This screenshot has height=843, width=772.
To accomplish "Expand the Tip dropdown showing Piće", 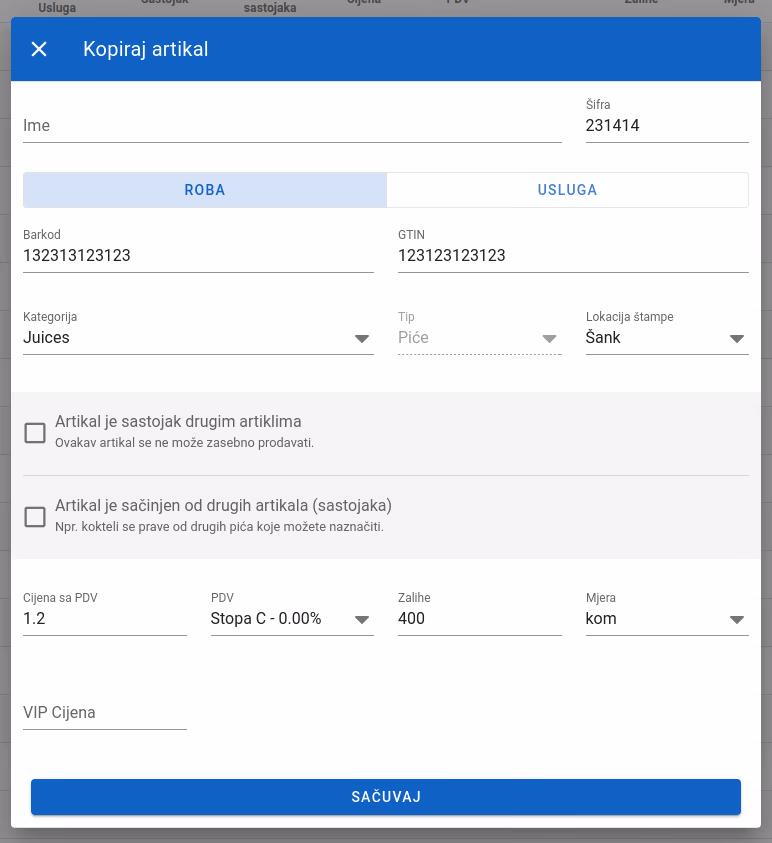I will click(x=480, y=338).
